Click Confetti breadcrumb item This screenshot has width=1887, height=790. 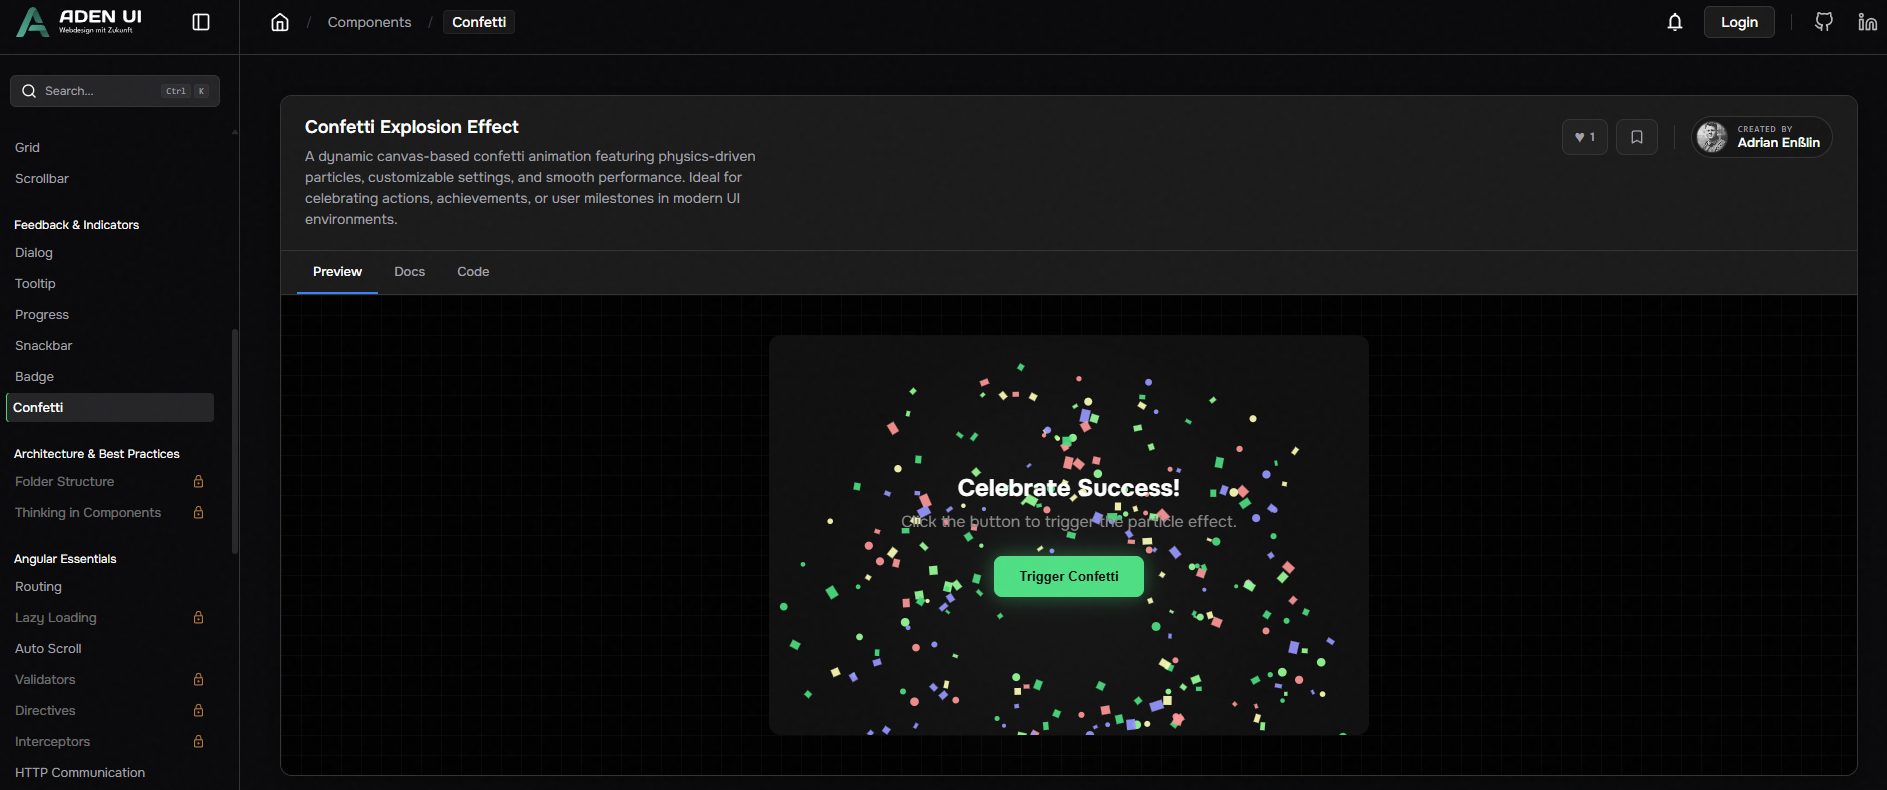(x=479, y=22)
